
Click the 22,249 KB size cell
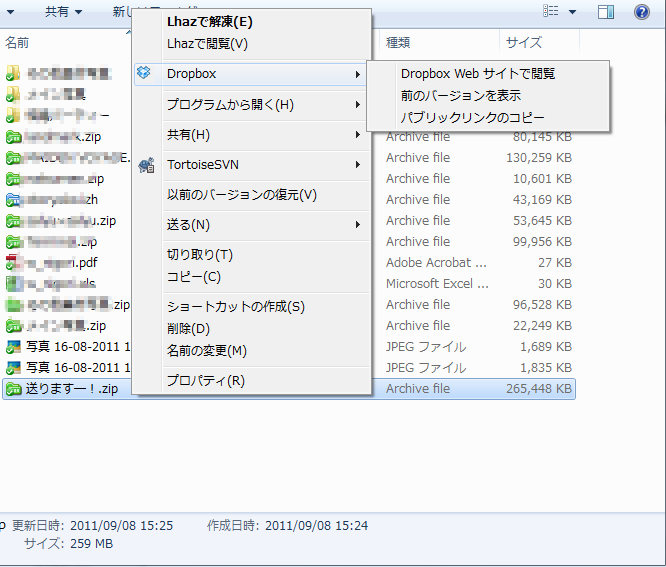pos(542,326)
